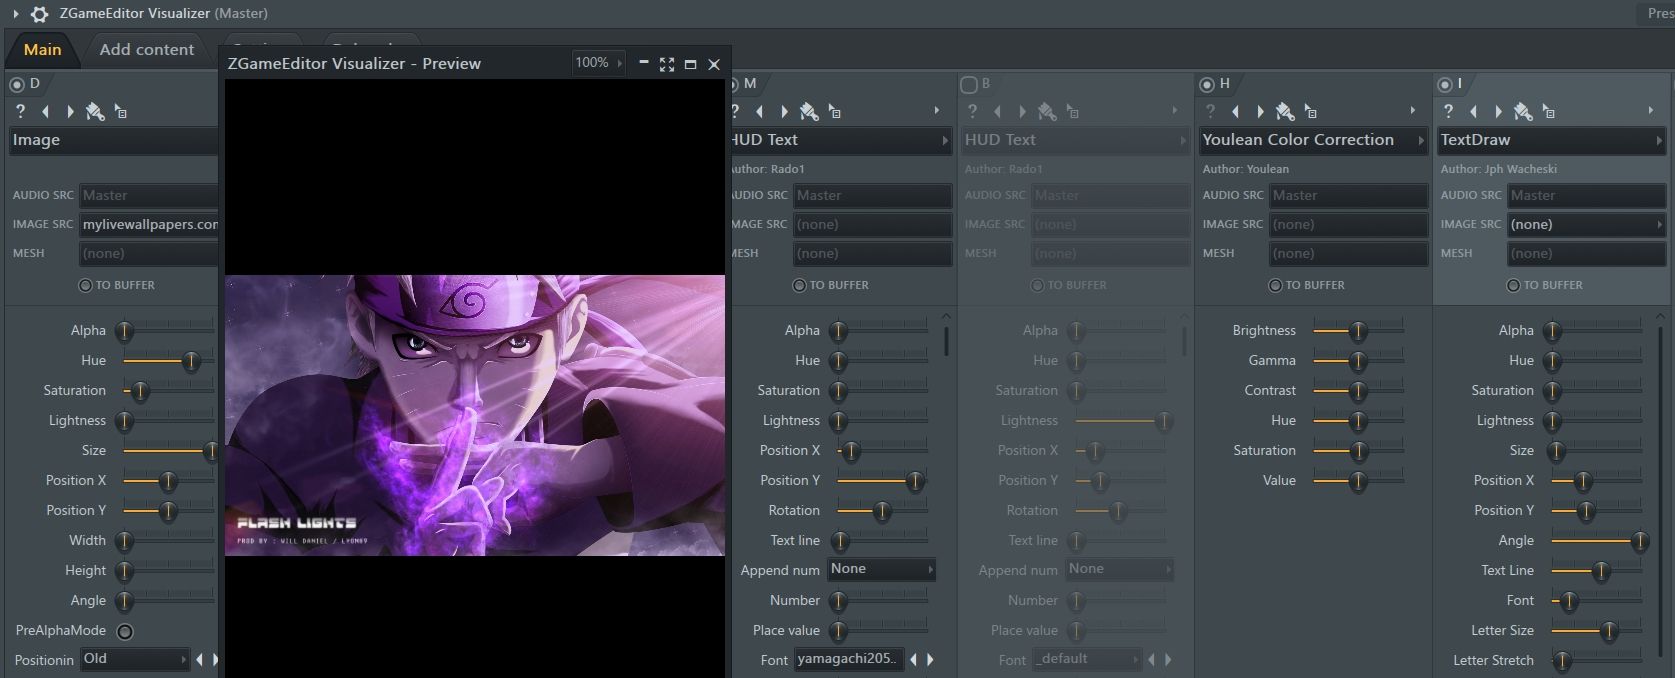Adjust the Contrast slider in layer H

point(1358,390)
